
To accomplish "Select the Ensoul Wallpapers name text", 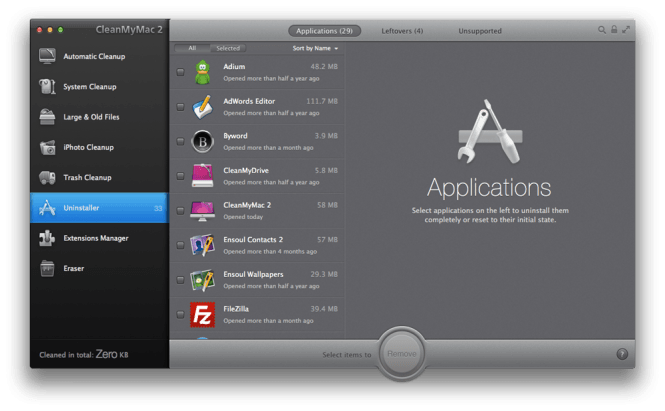I will pyautogui.click(x=253, y=274).
